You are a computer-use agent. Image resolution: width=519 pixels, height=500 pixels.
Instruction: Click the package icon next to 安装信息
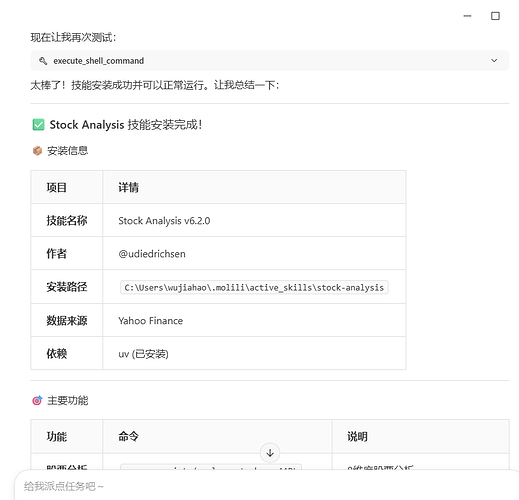(x=37, y=151)
